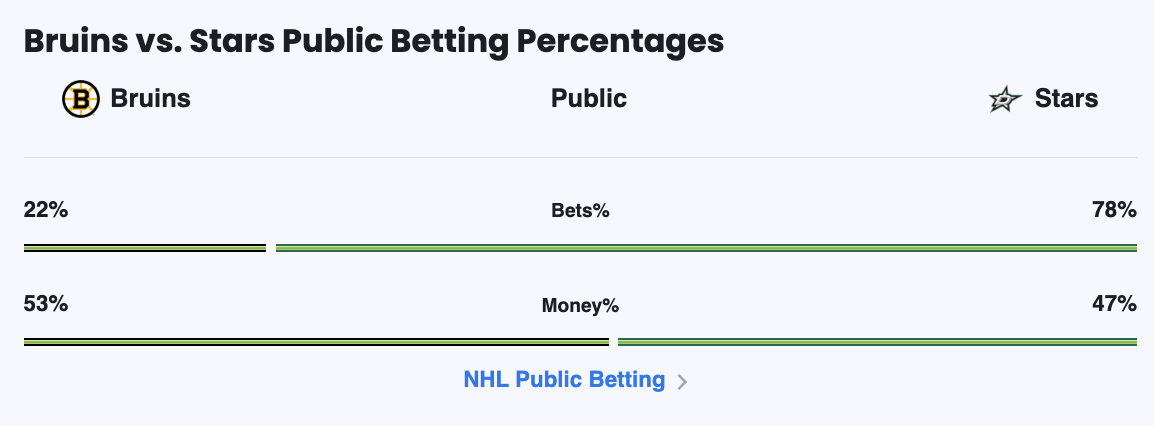Click the Bets% row label
This screenshot has height=426, width=1154.
click(x=580, y=211)
